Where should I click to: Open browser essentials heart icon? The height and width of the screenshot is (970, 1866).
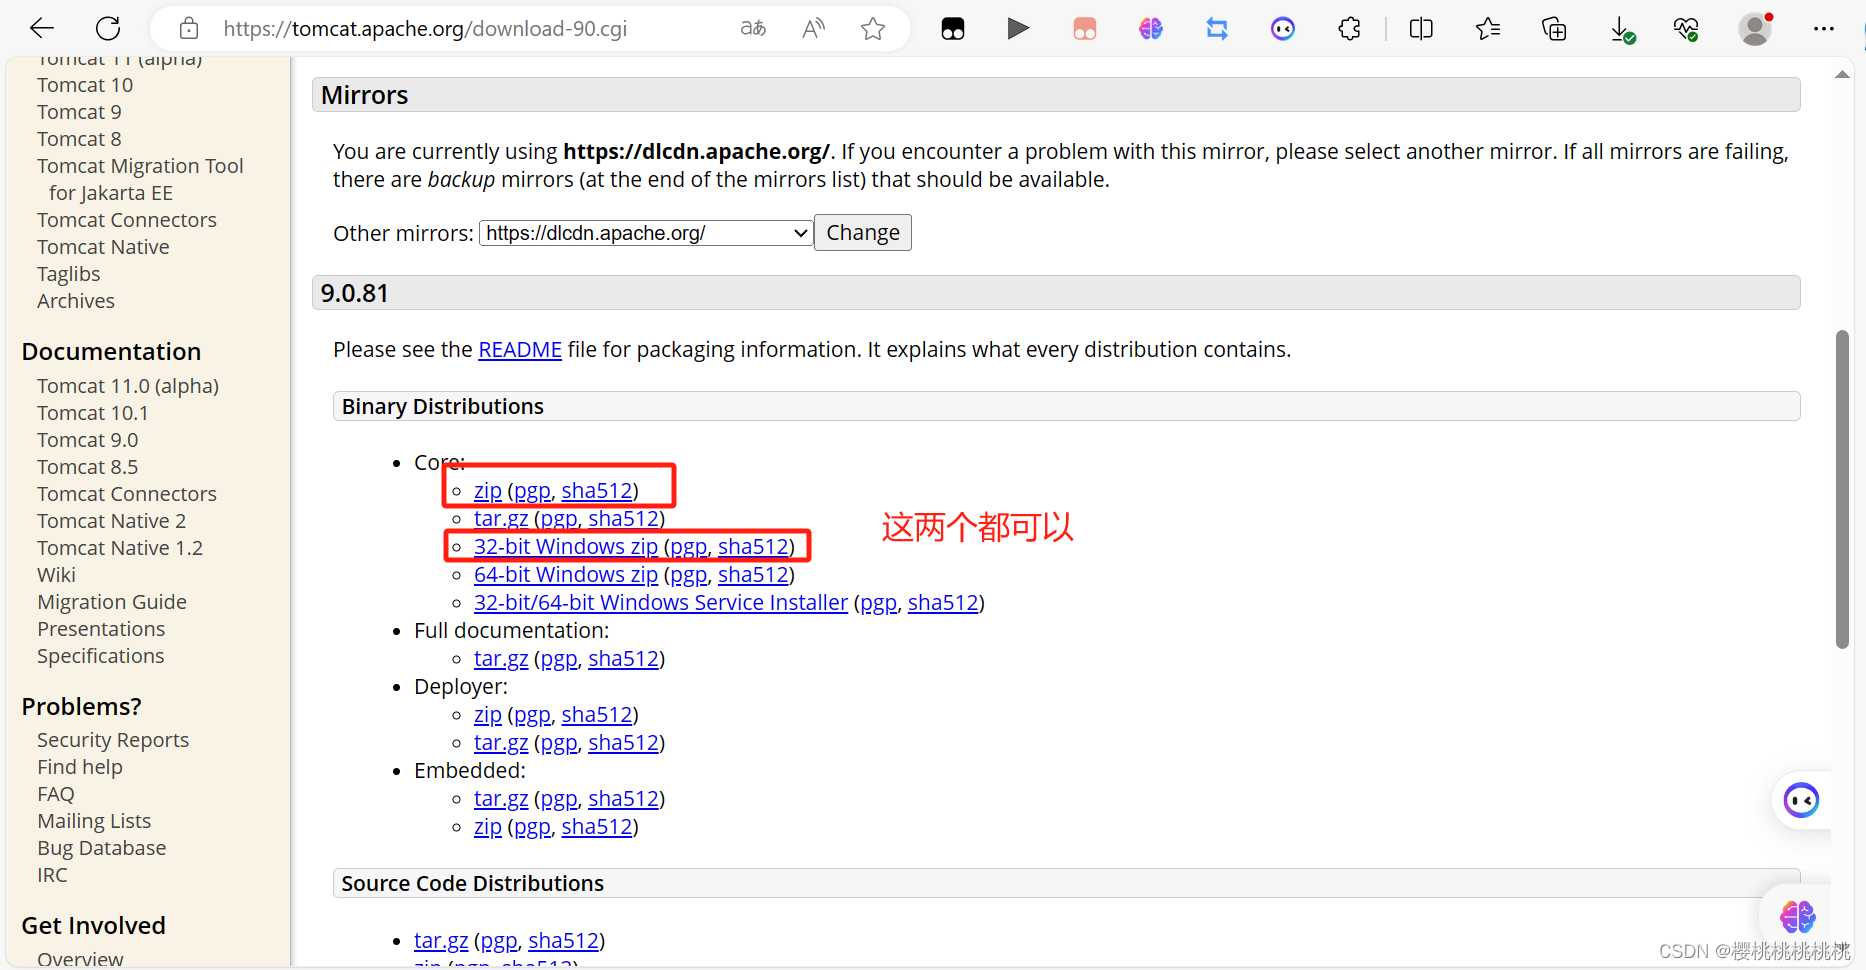[1687, 30]
